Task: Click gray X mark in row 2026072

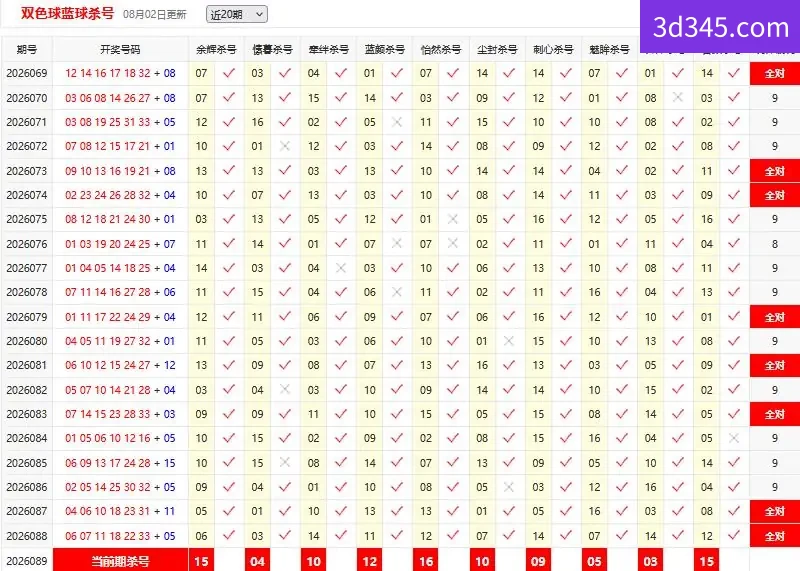Action: point(285,146)
